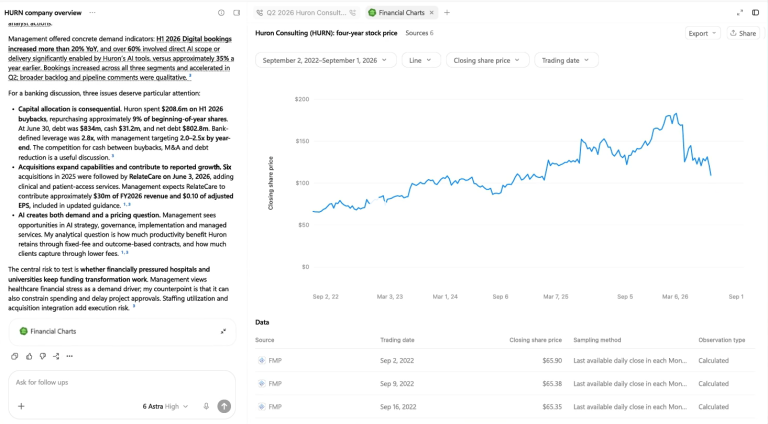Image resolution: width=768 pixels, height=424 pixels.
Task: Click the citation marker after 'useful discussion.'
Action: [x=113, y=156]
